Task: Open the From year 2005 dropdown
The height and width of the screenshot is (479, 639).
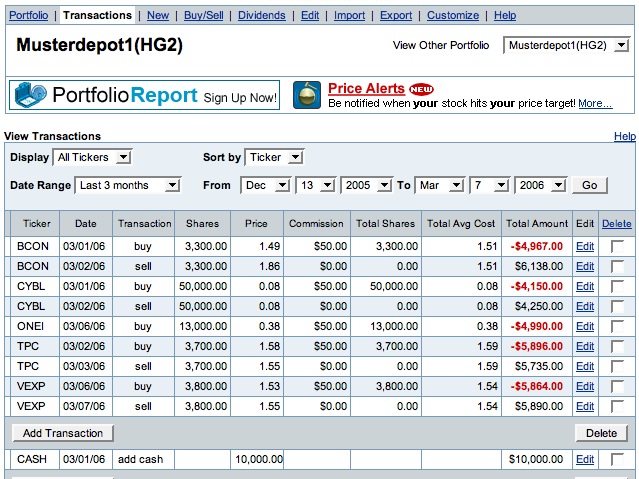Action: [366, 185]
